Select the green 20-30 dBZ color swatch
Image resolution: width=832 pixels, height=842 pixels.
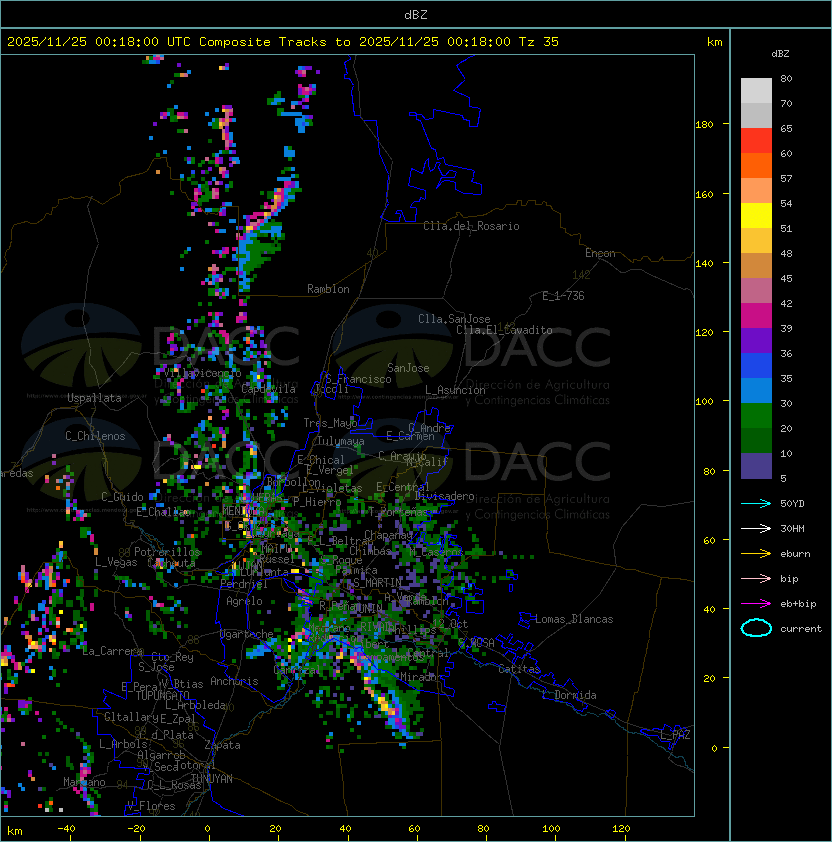(756, 416)
